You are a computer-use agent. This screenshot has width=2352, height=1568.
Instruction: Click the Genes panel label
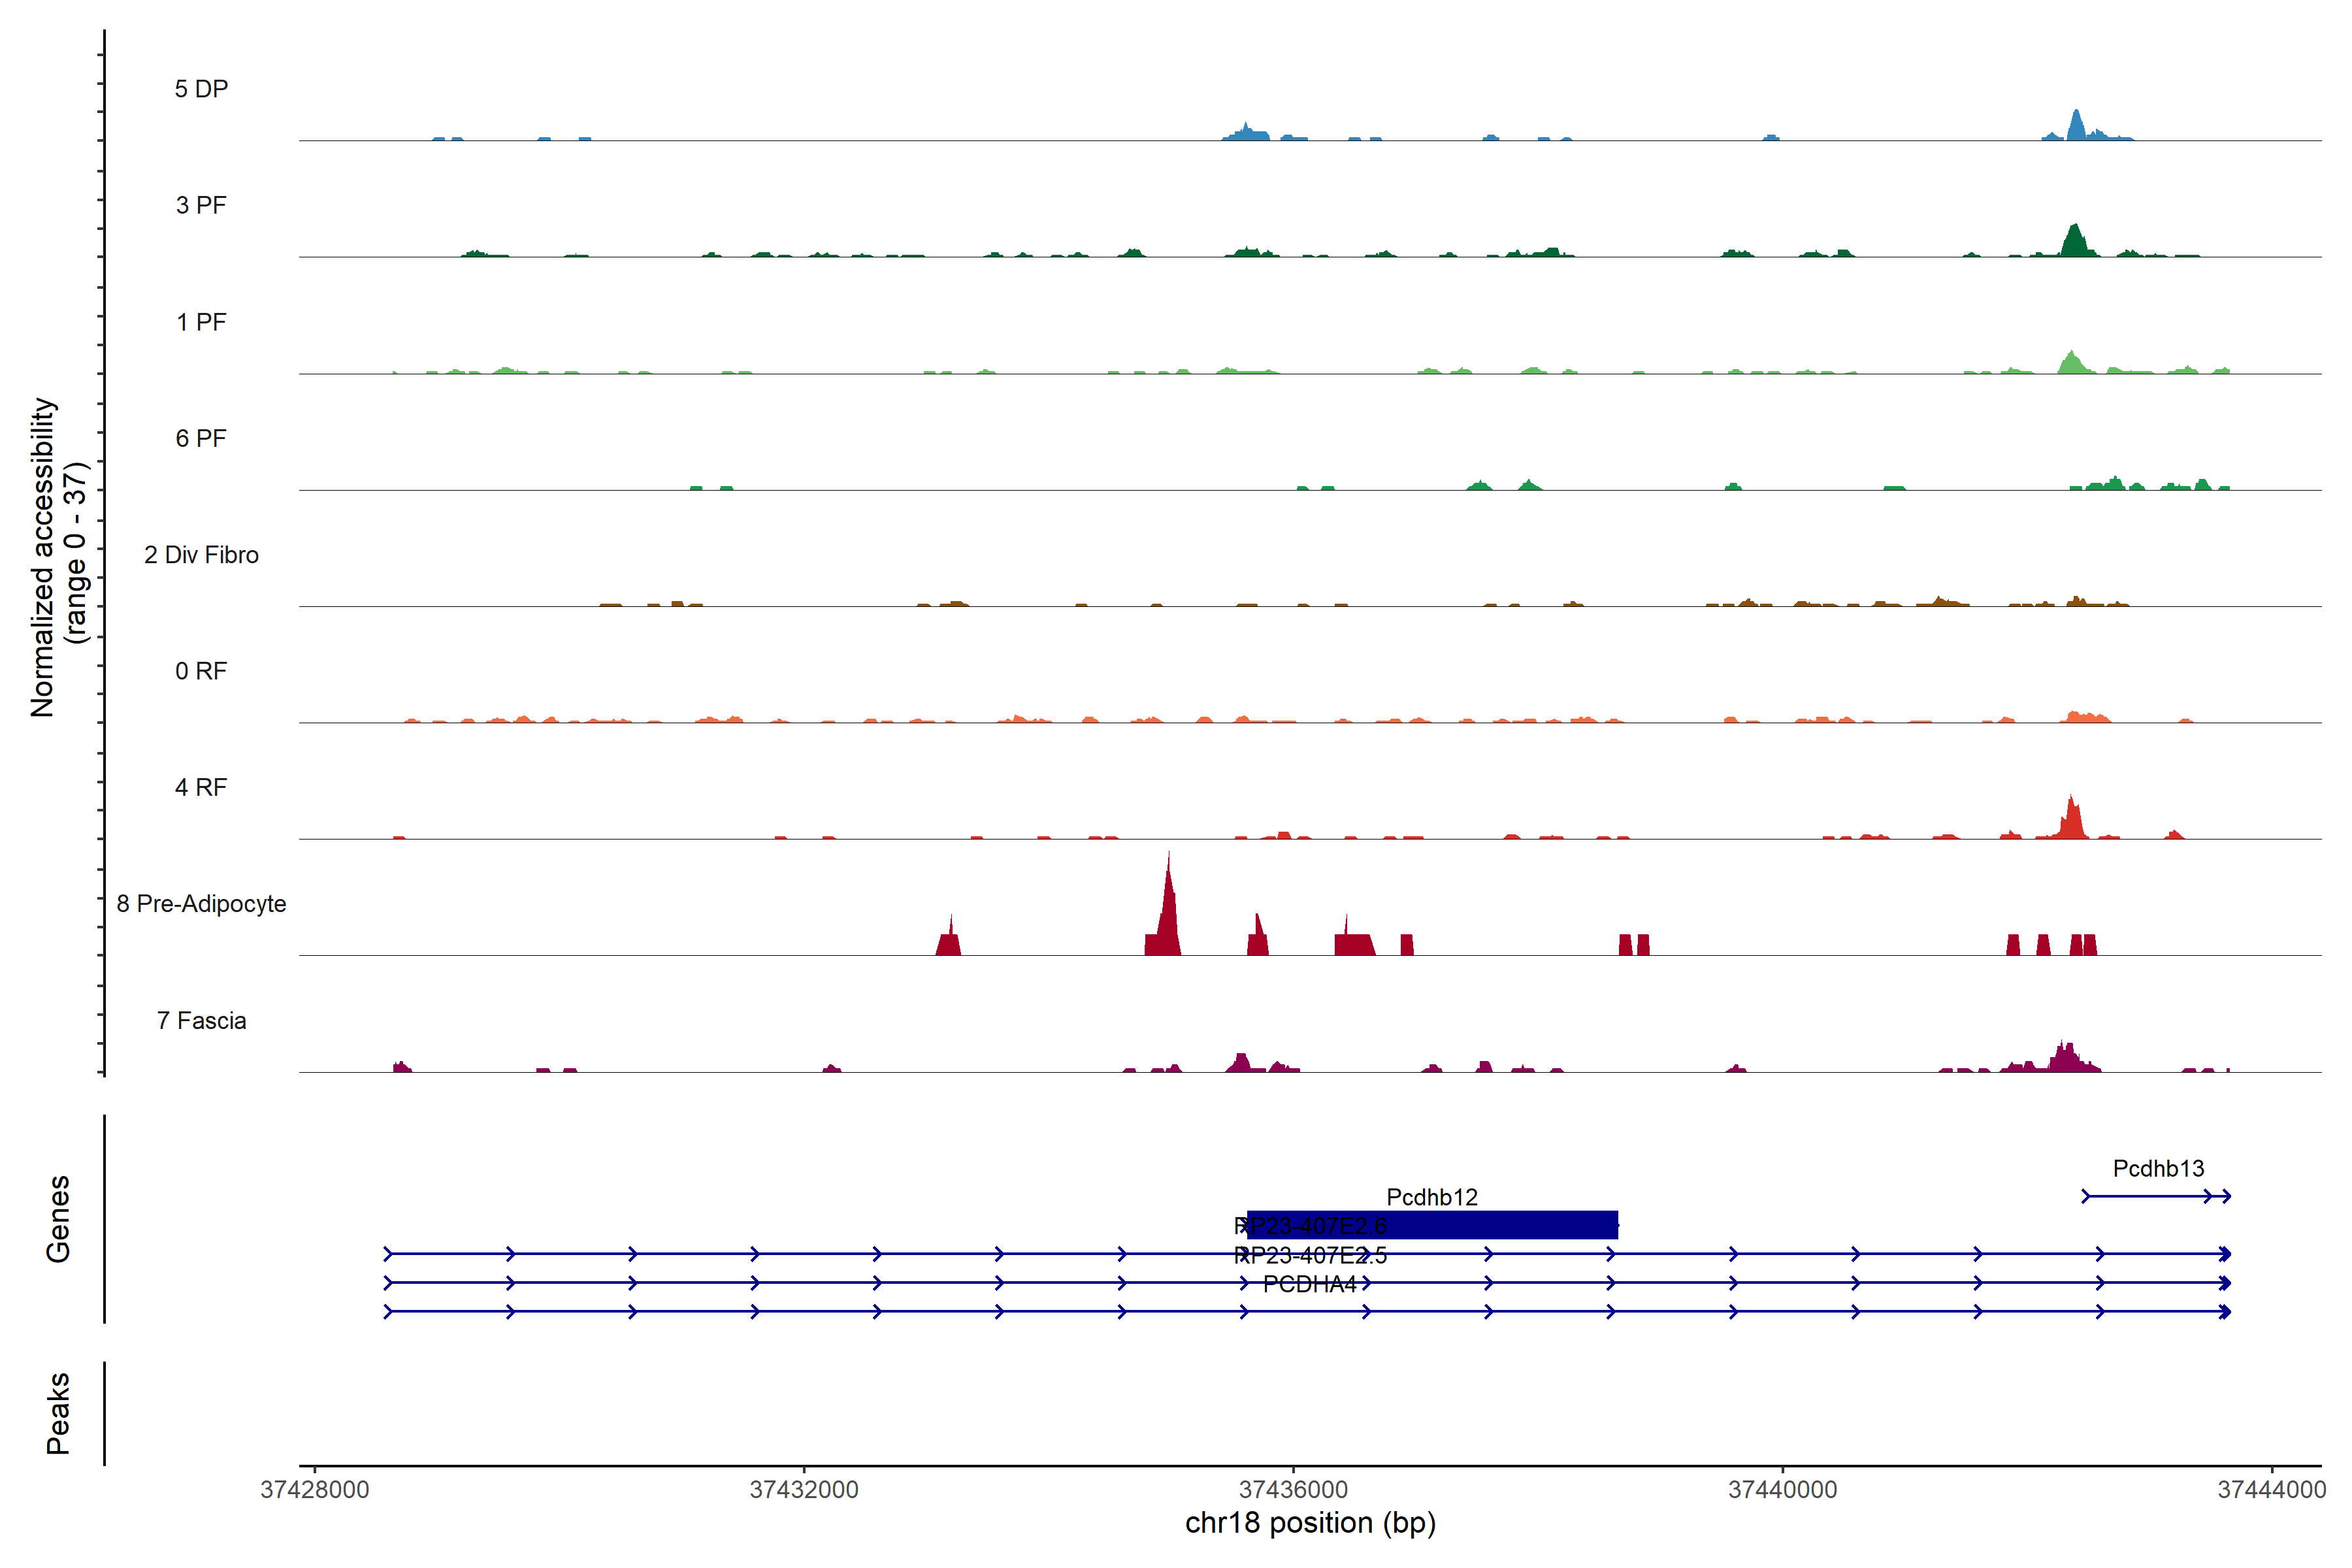[58, 1218]
